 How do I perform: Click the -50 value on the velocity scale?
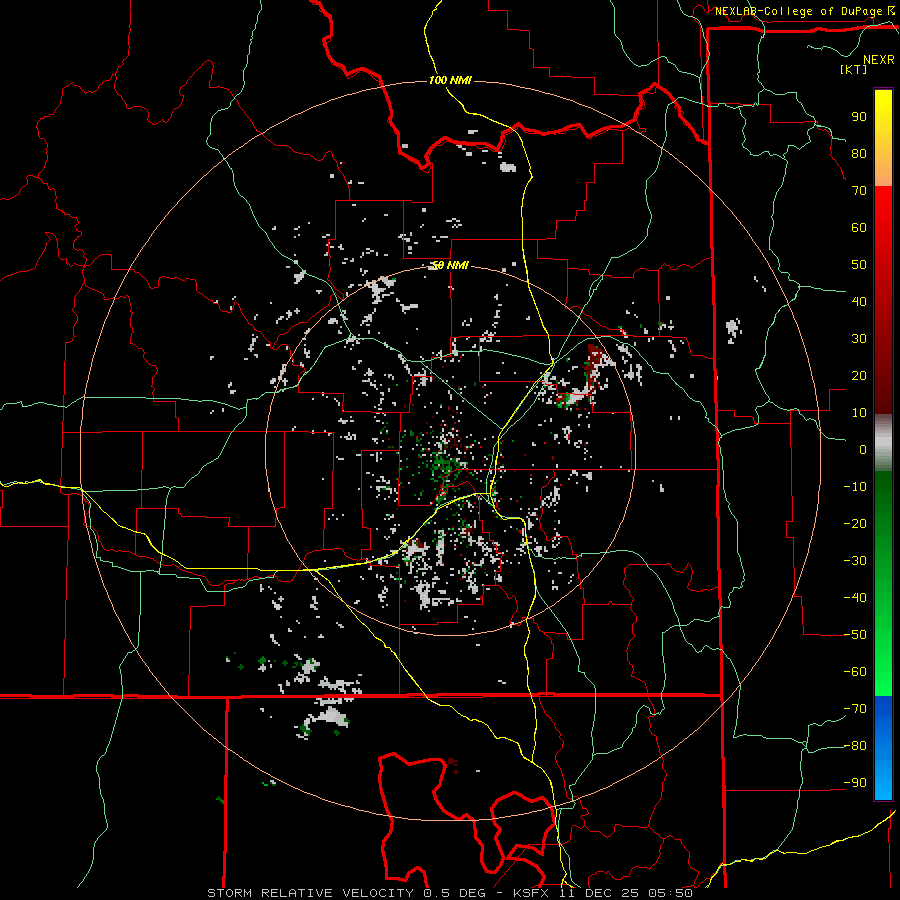[x=855, y=635]
